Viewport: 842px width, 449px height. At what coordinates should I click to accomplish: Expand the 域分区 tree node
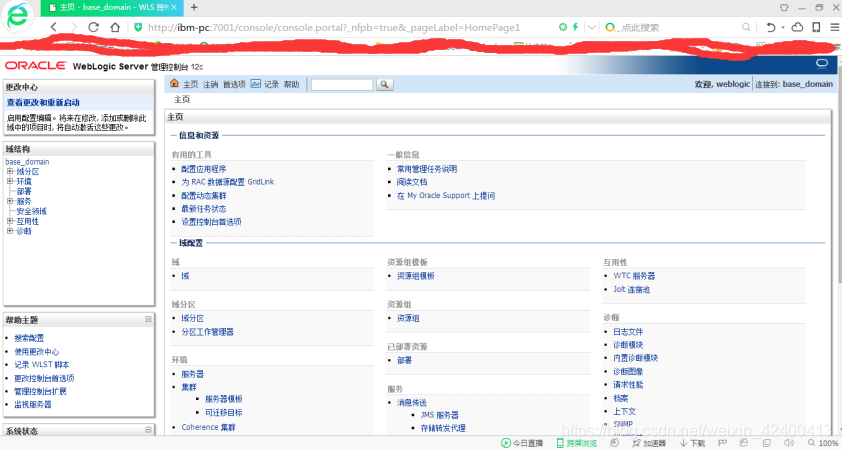point(10,171)
